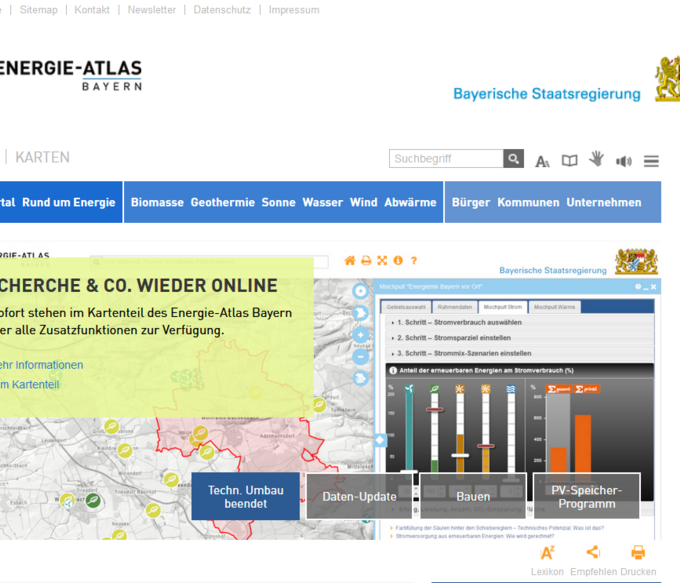Expand 2. Schritt – Stromsparziel einstellen
Image resolution: width=680 pixels, height=583 pixels.
coord(520,337)
